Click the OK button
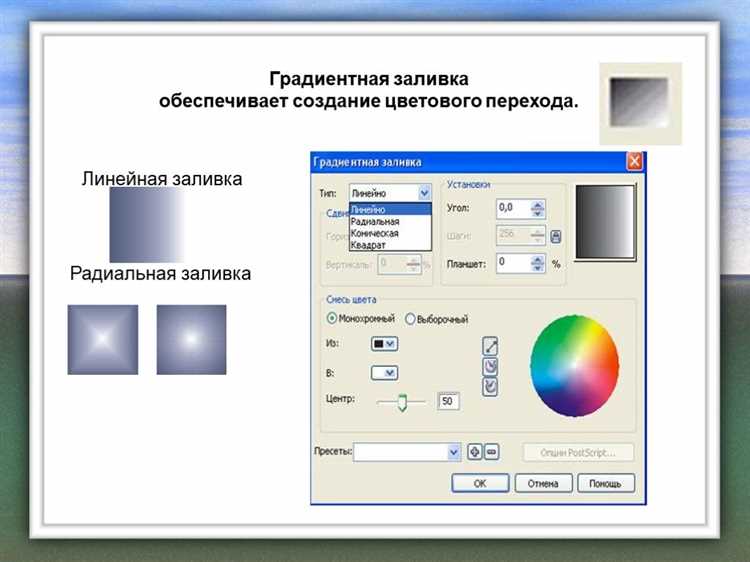 480,483
